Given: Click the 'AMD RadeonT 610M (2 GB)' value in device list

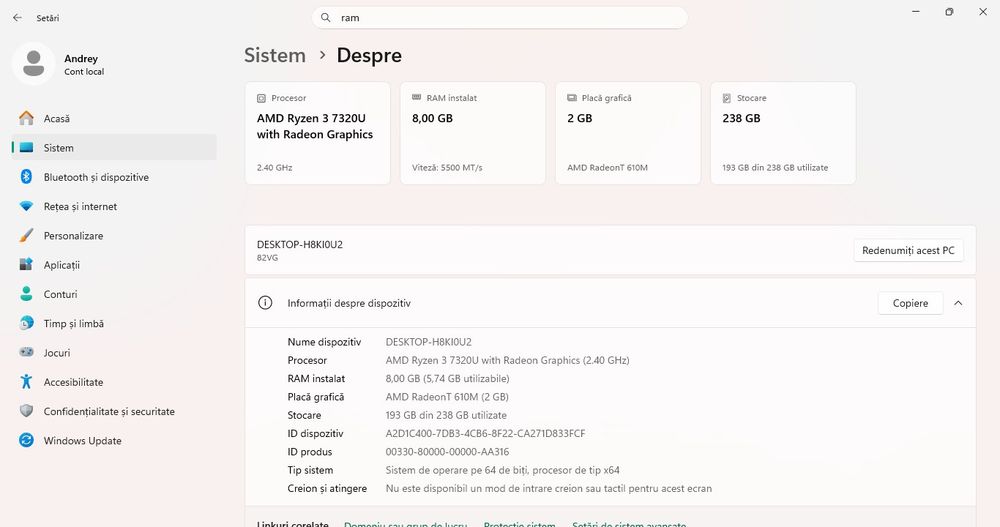Looking at the screenshot, I should pyautogui.click(x=447, y=397).
